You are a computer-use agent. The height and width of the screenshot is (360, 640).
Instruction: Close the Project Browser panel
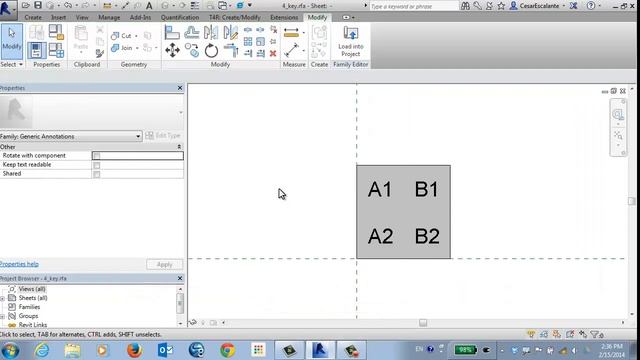tap(180, 278)
